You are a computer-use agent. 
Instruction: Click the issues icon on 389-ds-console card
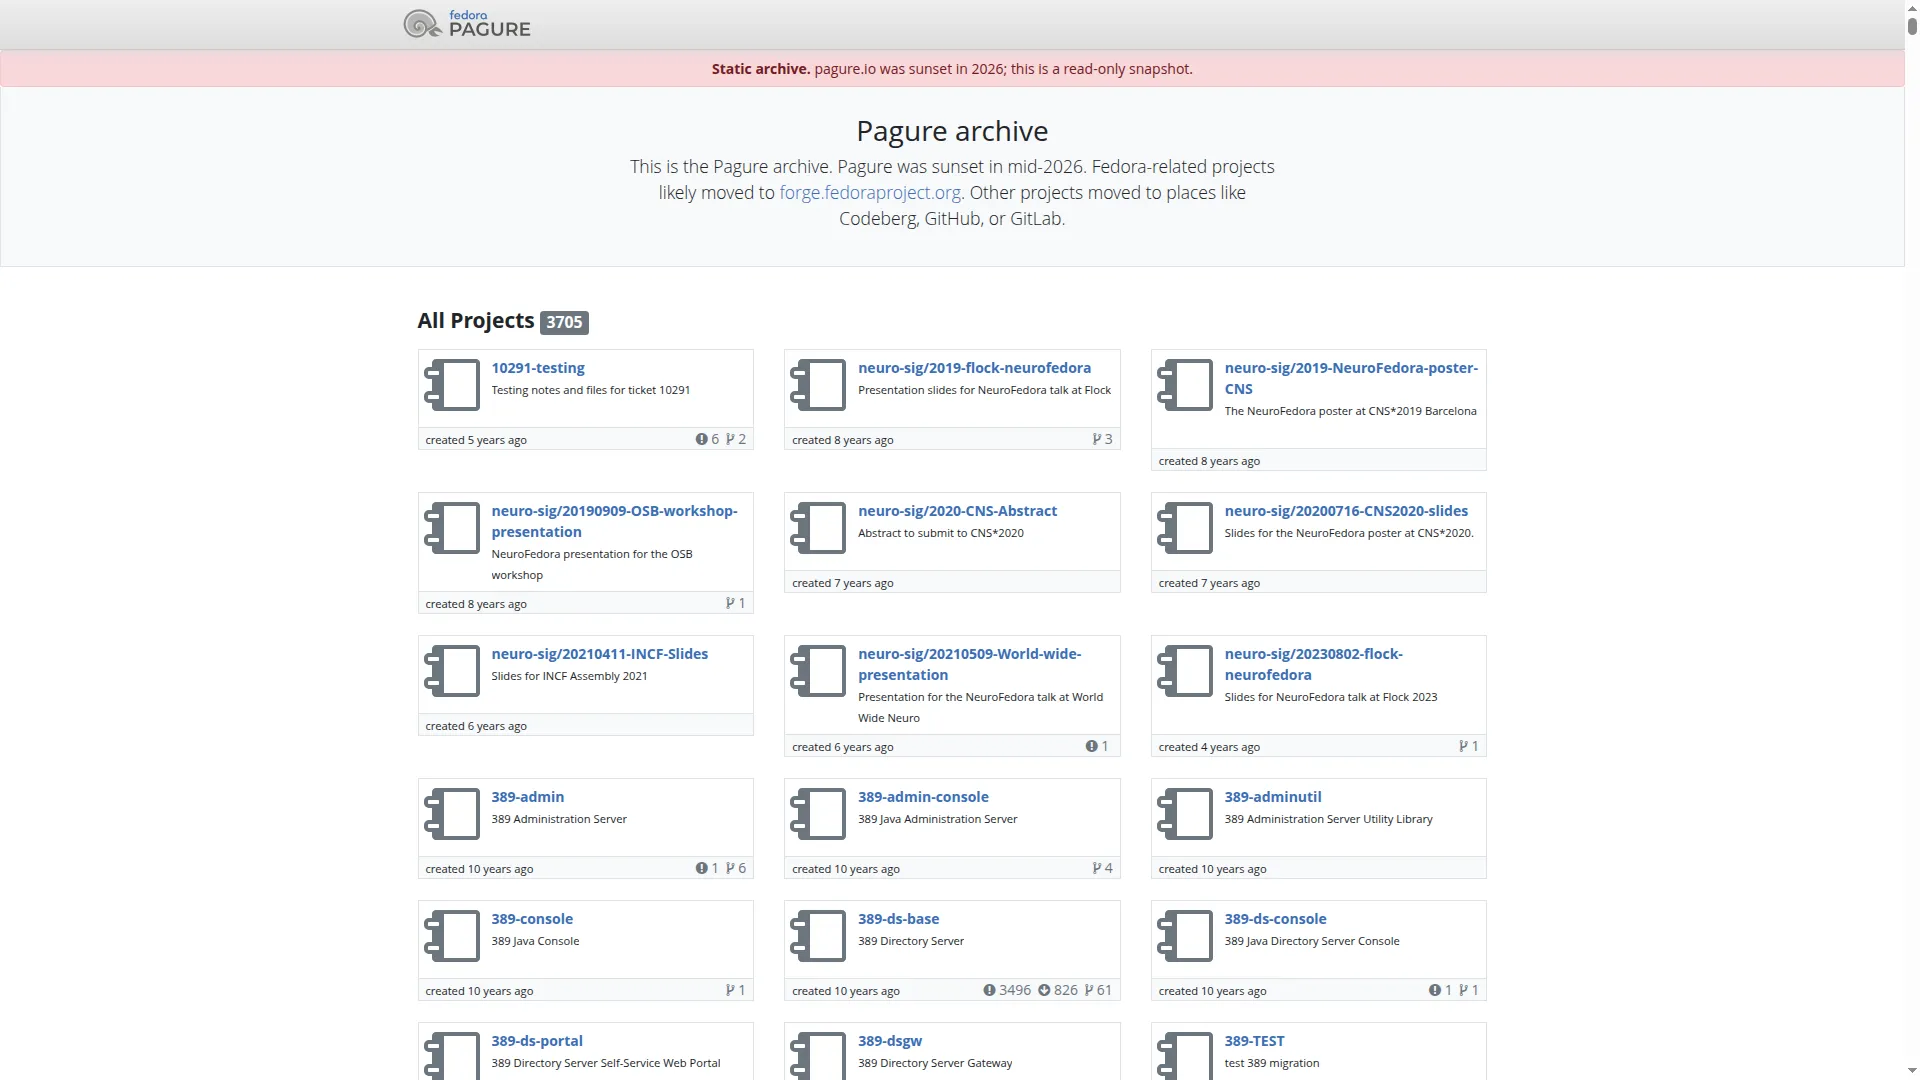[x=1435, y=991]
